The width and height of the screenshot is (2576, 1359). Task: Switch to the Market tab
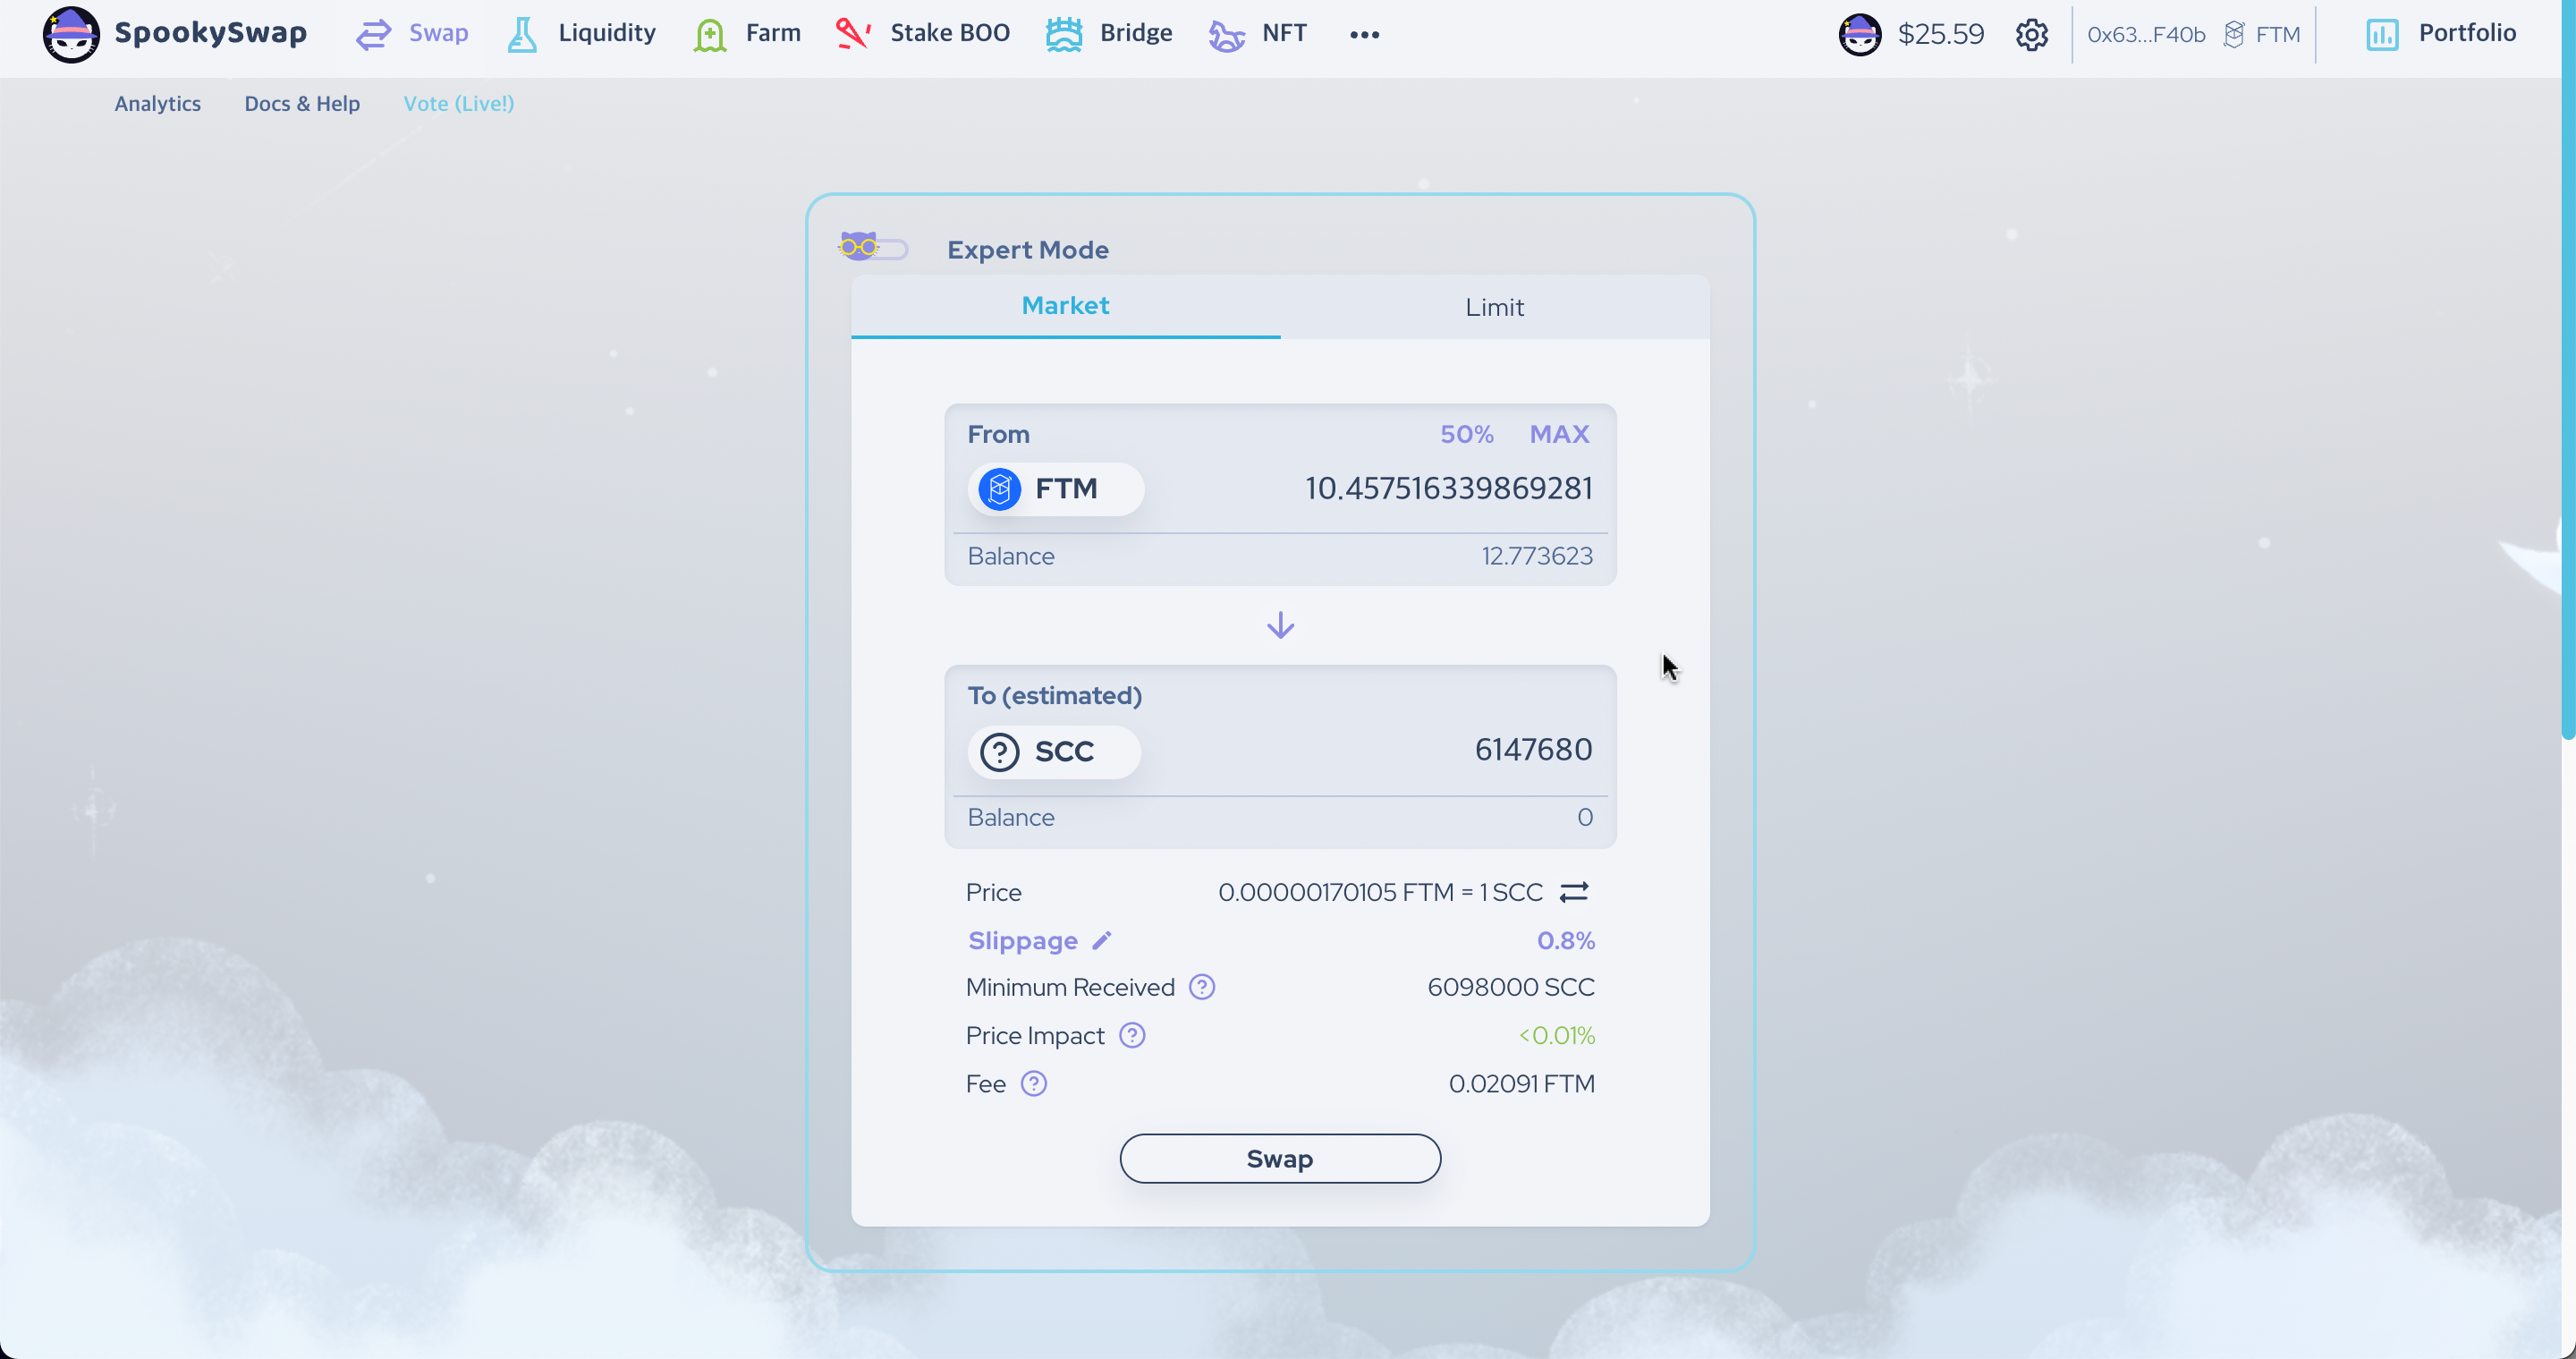pyautogui.click(x=1065, y=306)
